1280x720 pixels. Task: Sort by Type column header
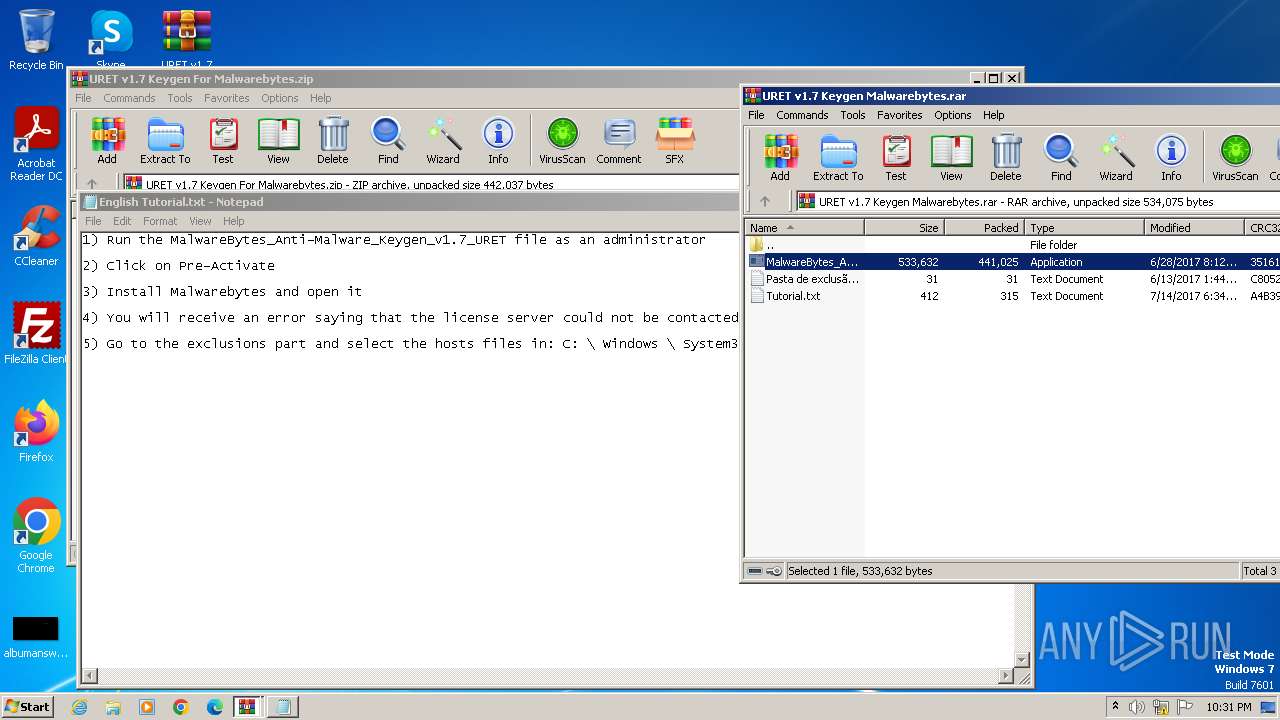[1085, 228]
